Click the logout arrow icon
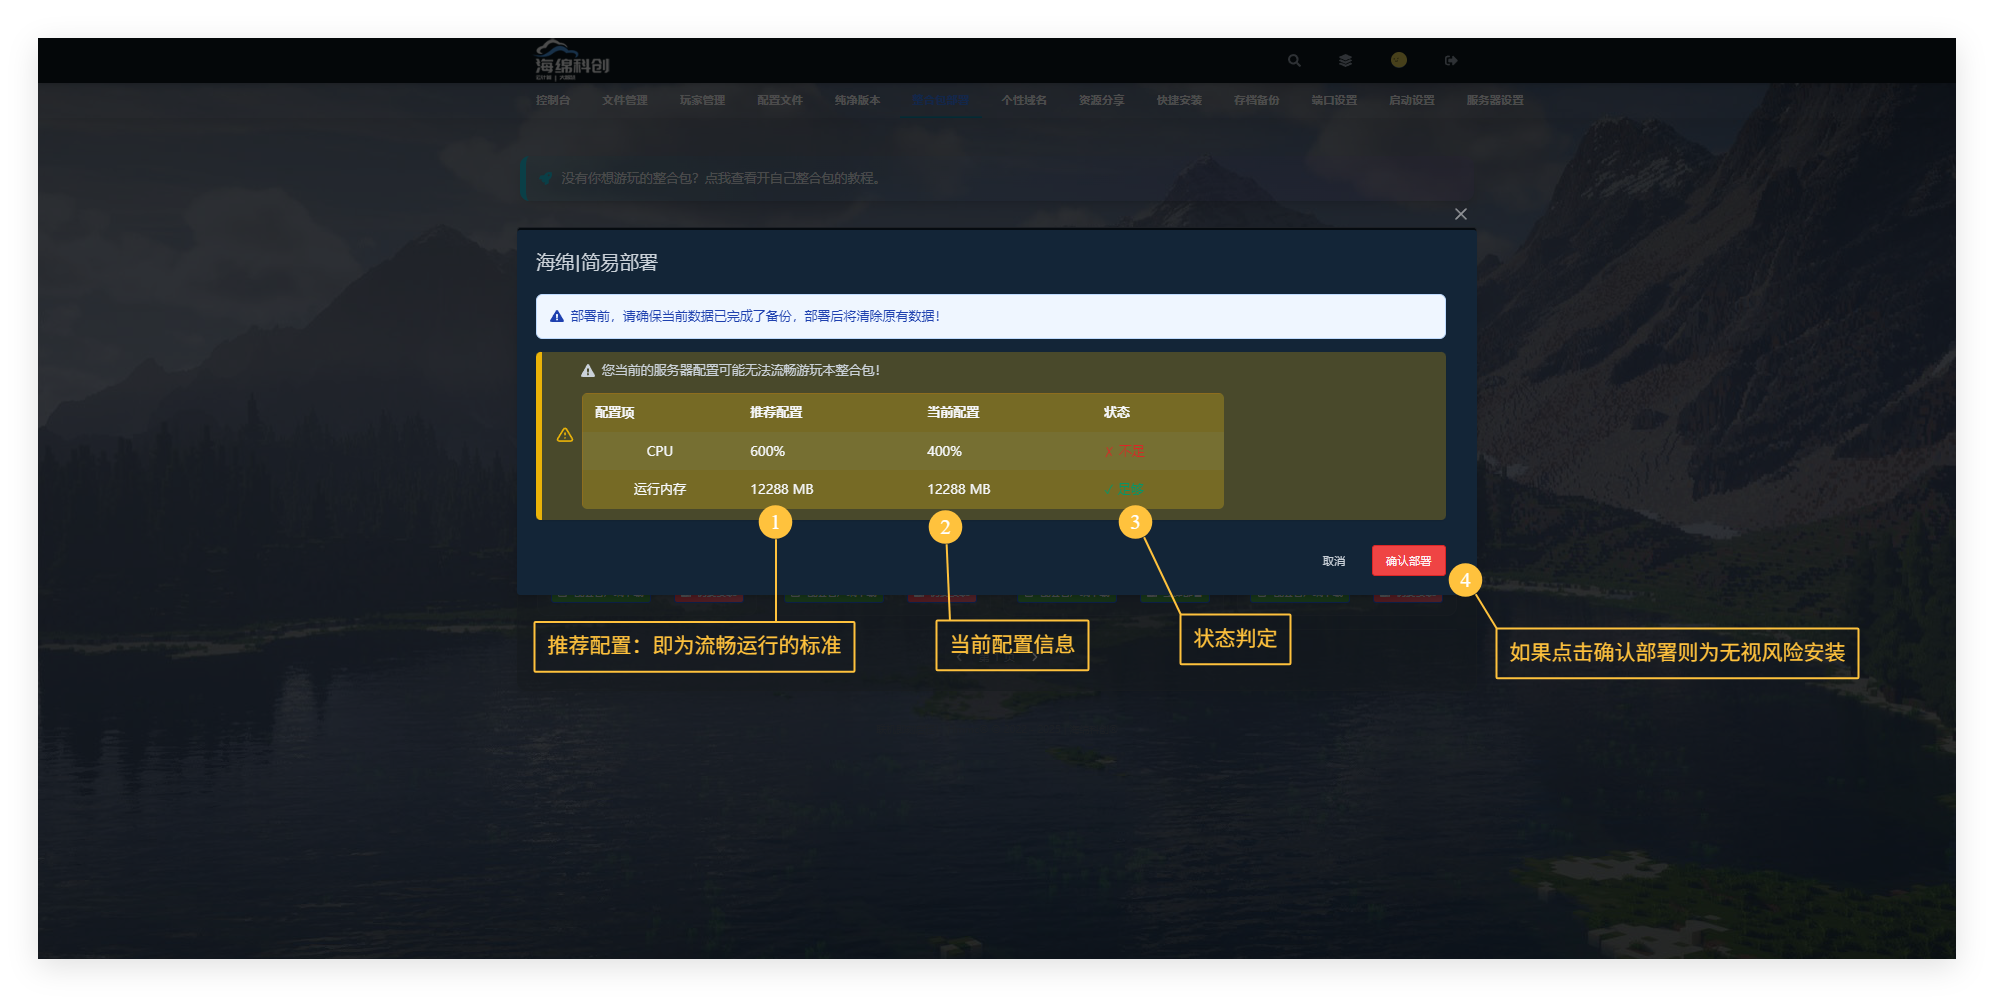Viewport: 1994px width, 997px height. tap(1451, 61)
